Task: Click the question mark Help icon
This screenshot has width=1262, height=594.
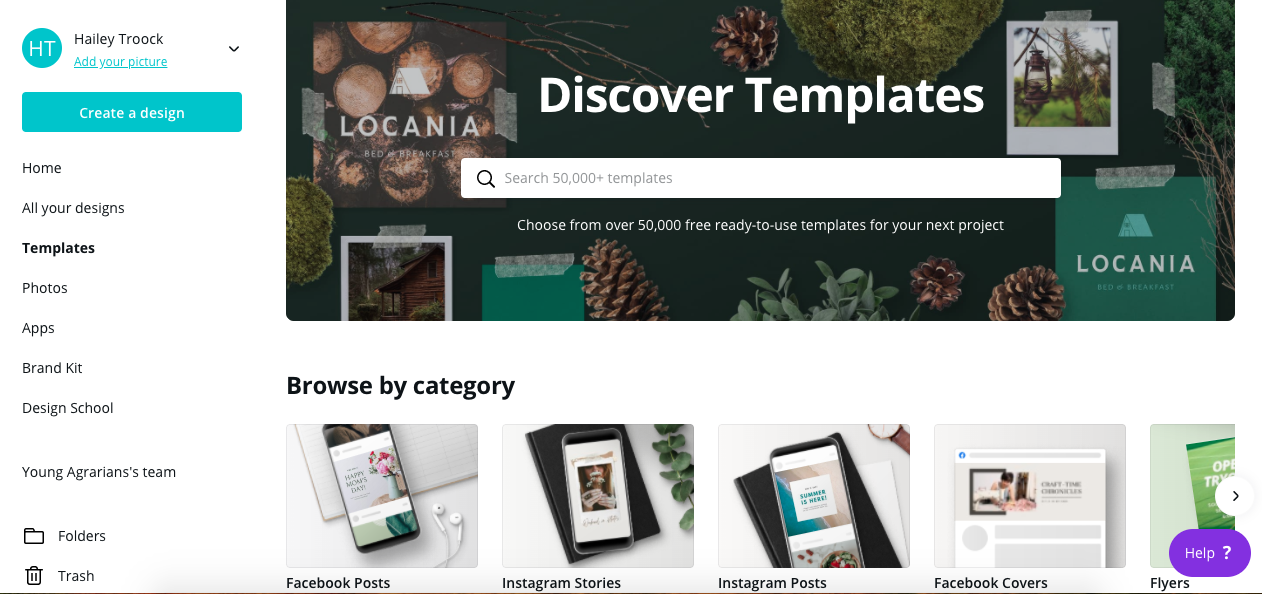Action: [x=1227, y=553]
